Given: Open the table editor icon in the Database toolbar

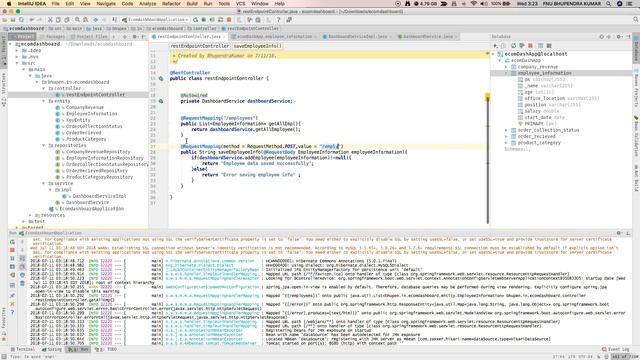Looking at the screenshot, I should click(x=540, y=46).
